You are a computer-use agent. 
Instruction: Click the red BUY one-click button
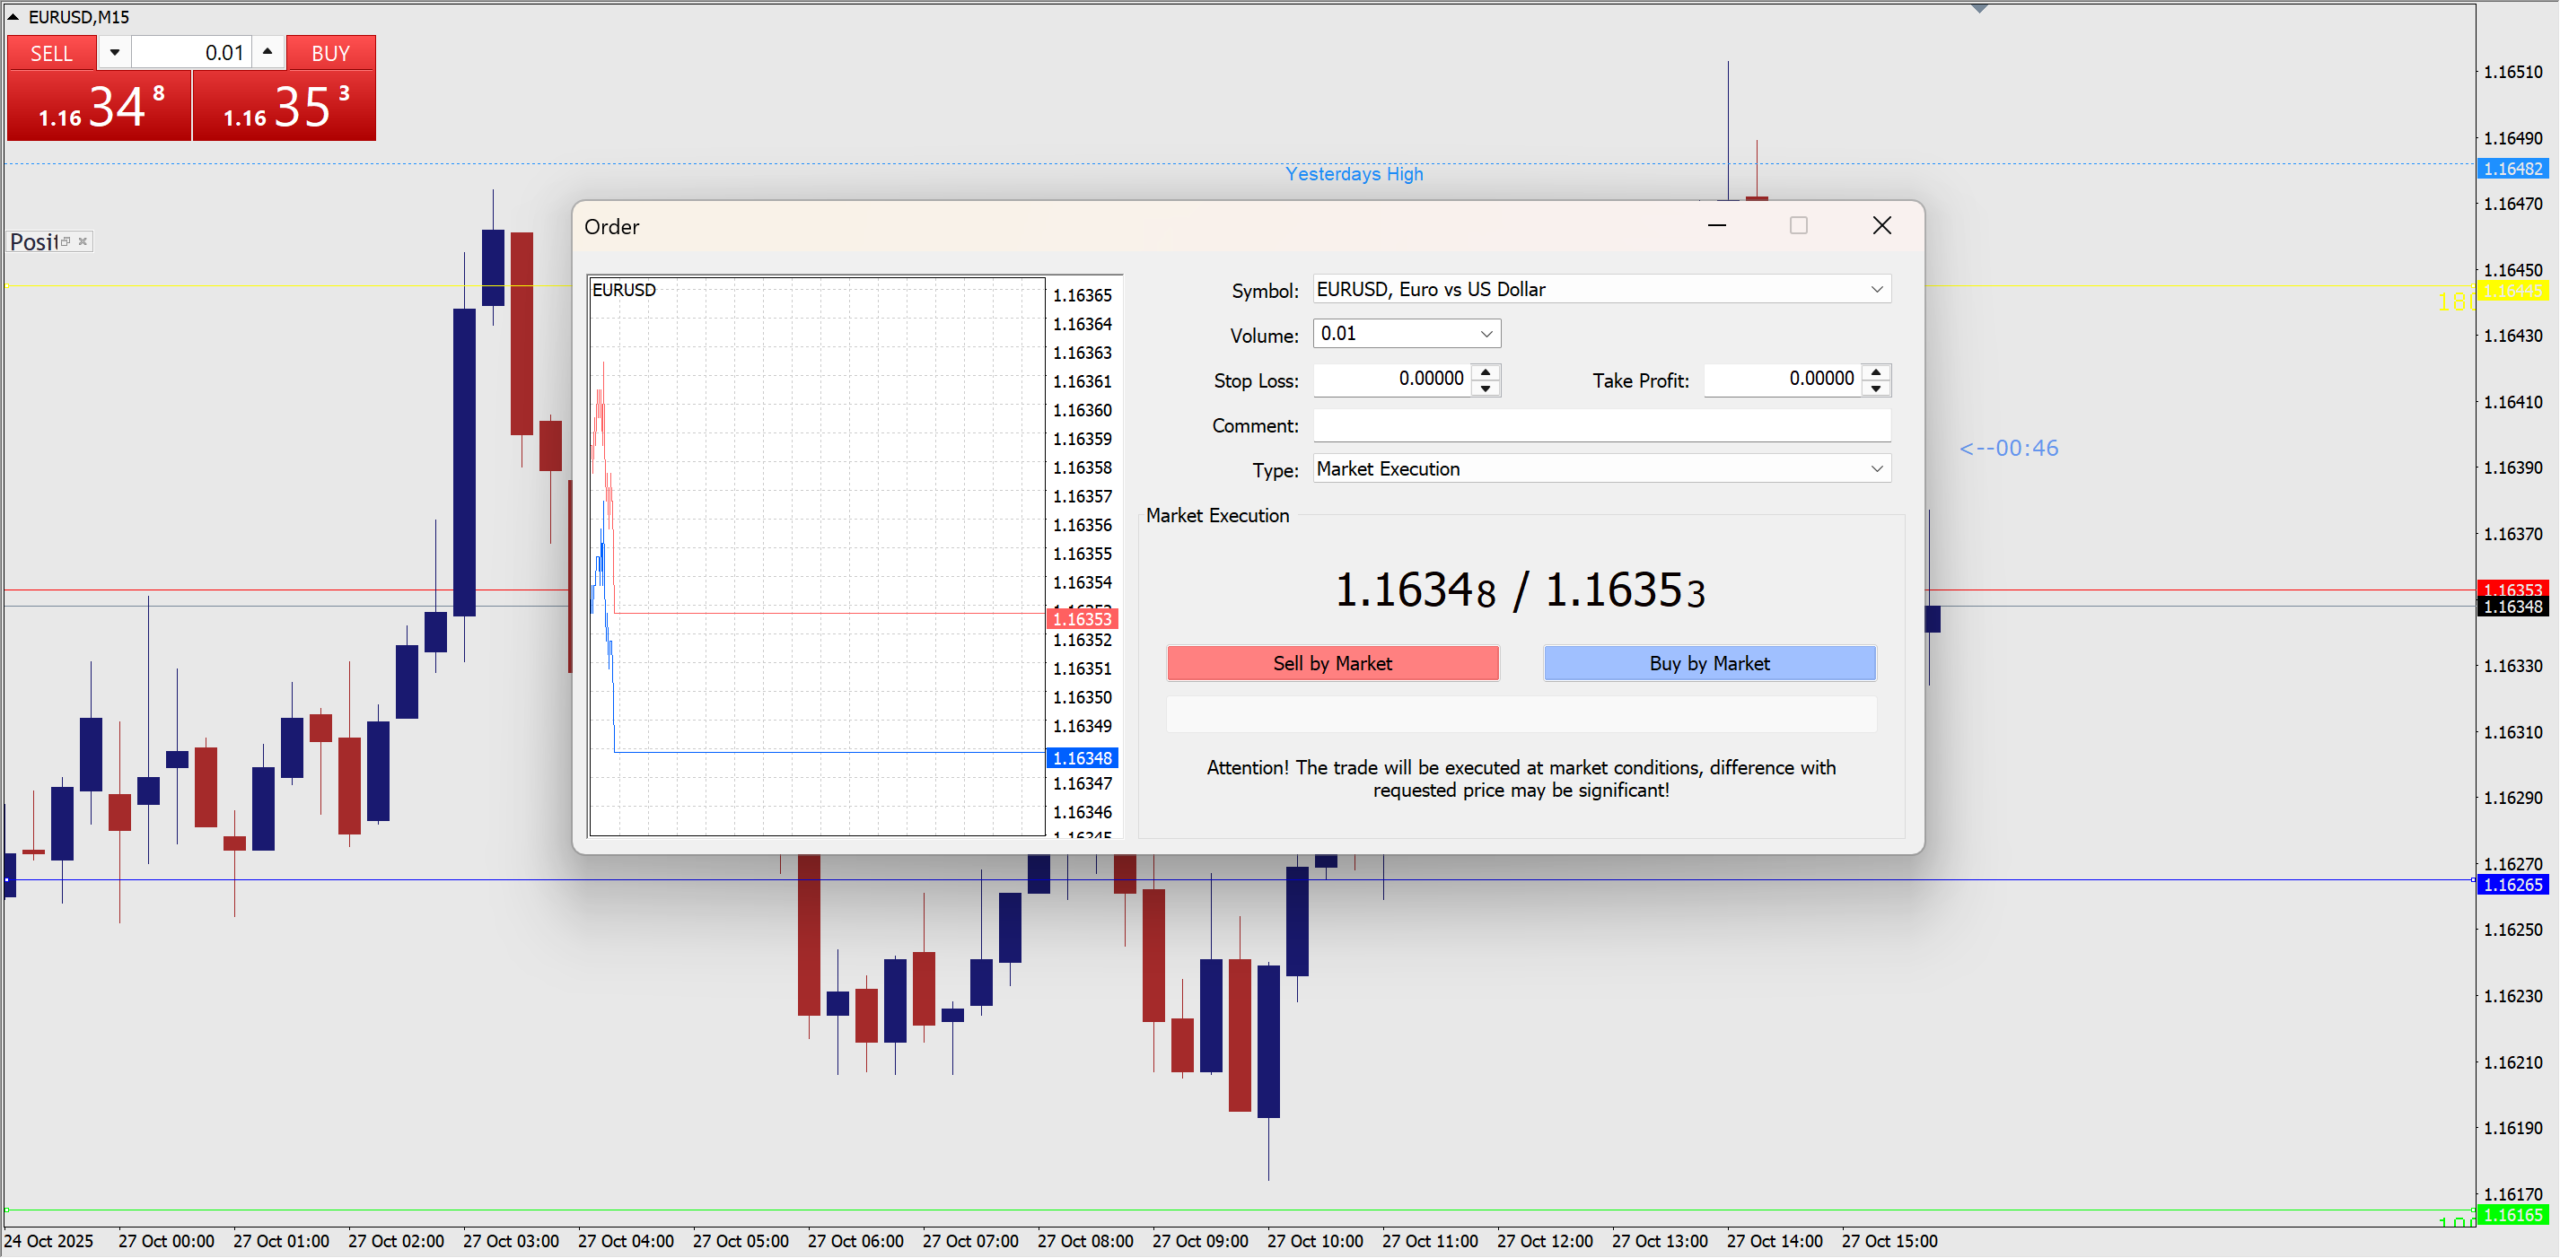click(x=331, y=53)
